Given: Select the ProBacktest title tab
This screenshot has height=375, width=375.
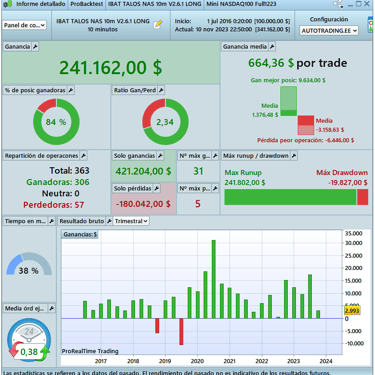Looking at the screenshot, I should point(87,4).
